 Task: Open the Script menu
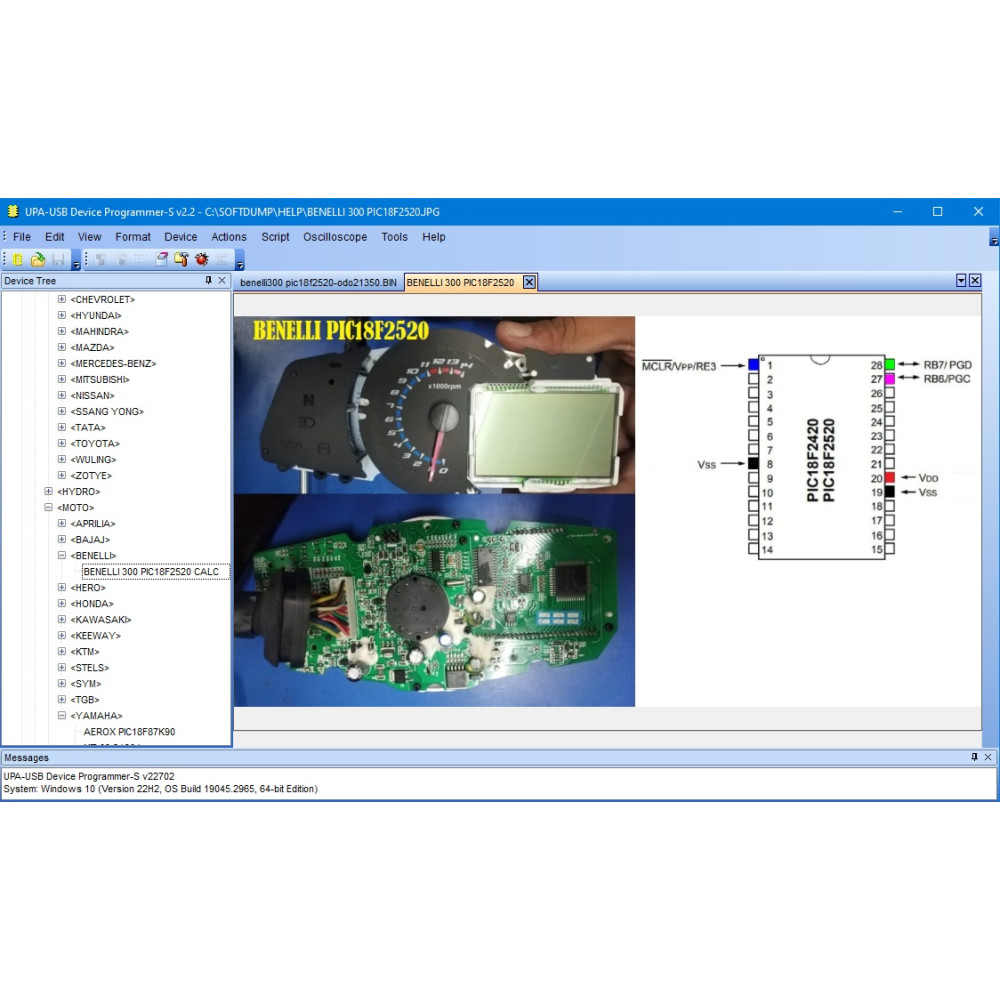coord(275,237)
